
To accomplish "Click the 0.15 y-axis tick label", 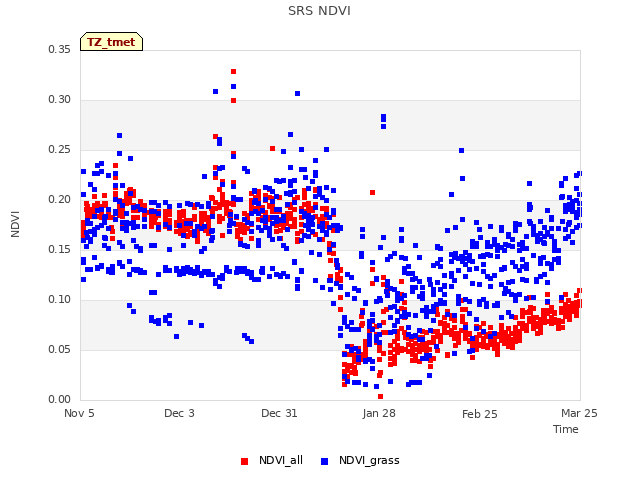I will (59, 249).
